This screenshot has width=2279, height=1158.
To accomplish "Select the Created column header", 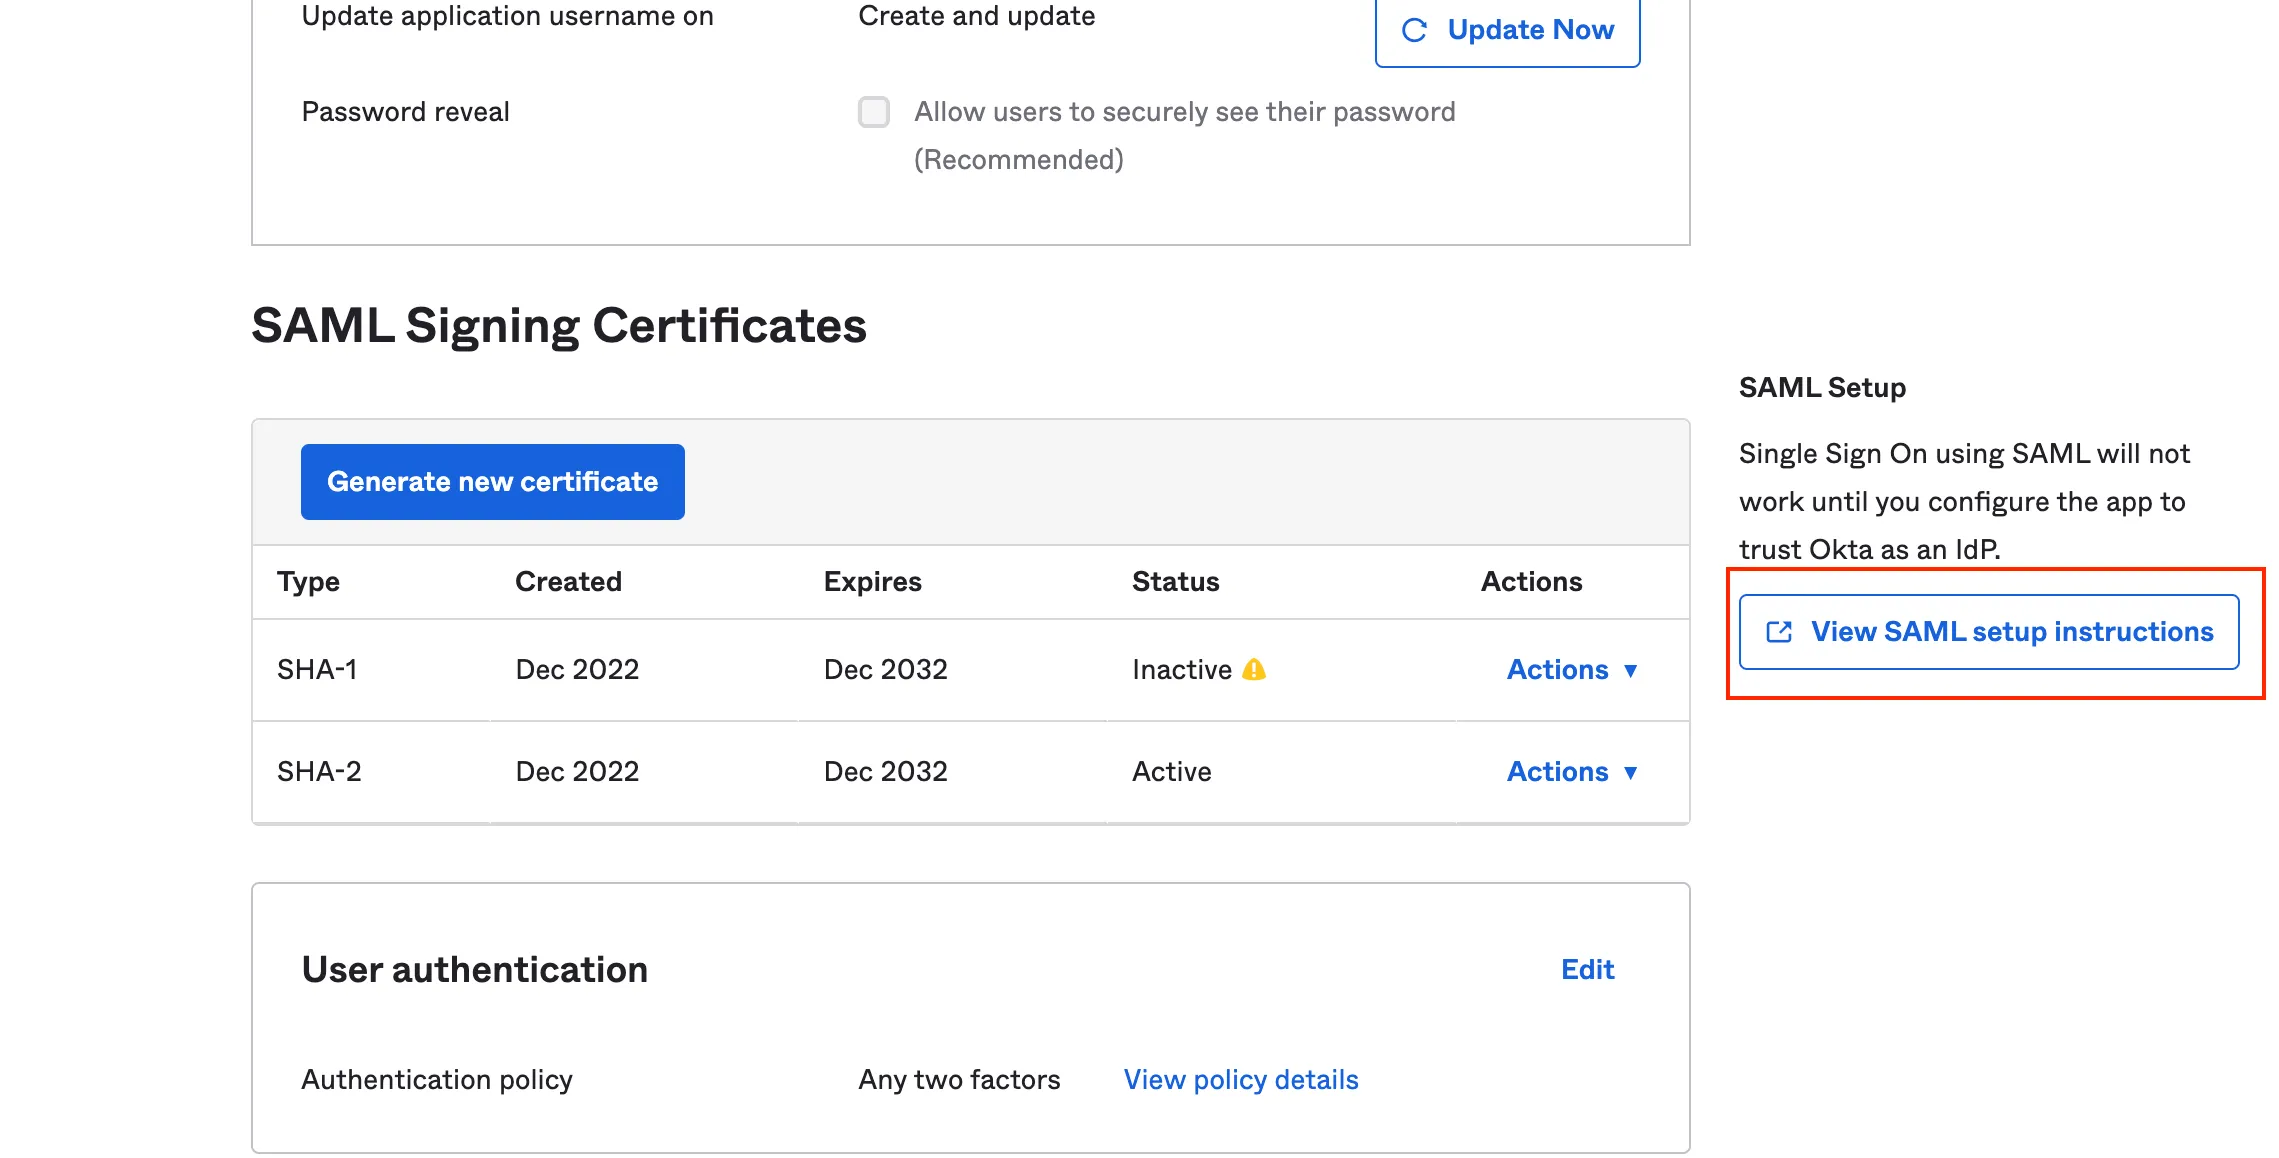I will coord(568,581).
